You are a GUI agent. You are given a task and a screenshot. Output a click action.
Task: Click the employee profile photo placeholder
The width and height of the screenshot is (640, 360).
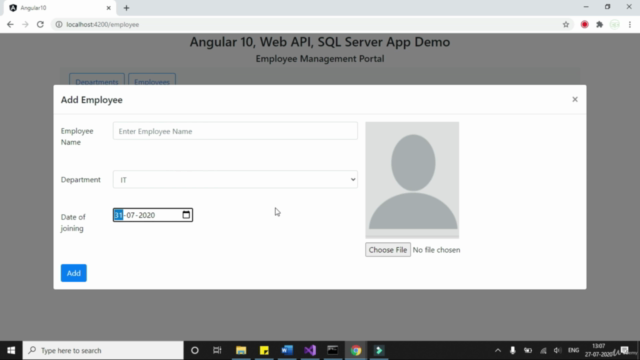[x=412, y=180]
